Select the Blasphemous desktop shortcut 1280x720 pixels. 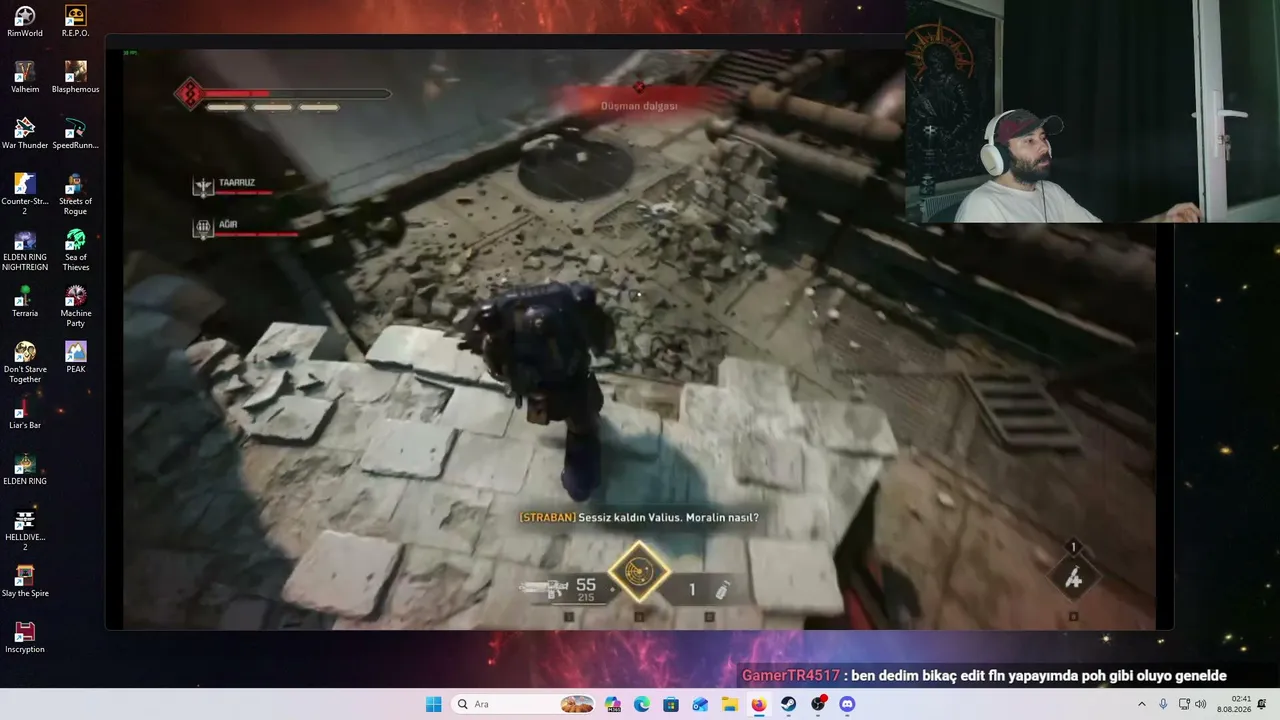pos(75,77)
